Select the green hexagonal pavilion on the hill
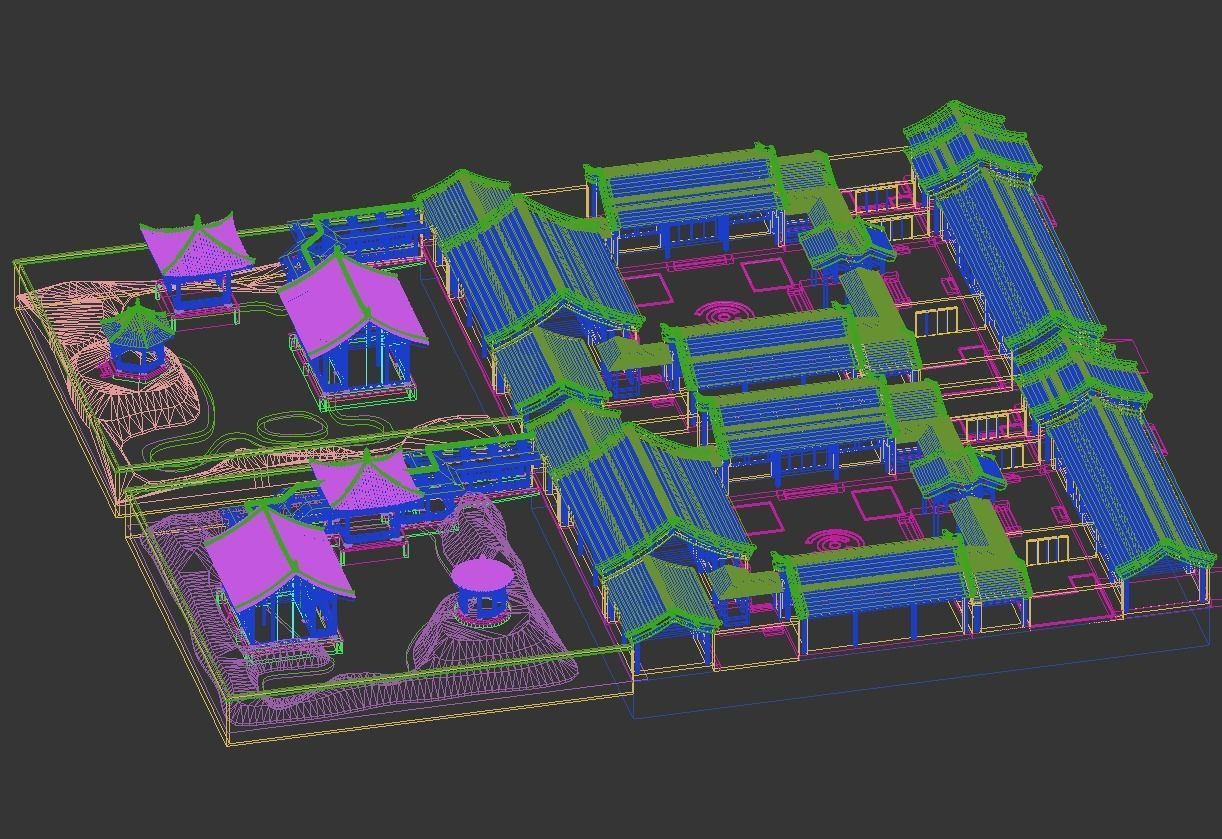Image resolution: width=1222 pixels, height=839 pixels. (x=137, y=339)
